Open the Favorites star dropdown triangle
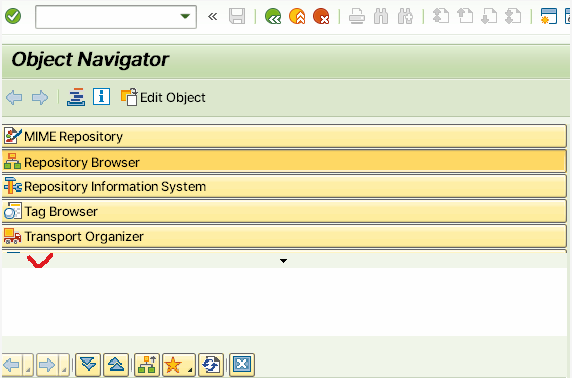Image resolution: width=572 pixels, height=378 pixels. tap(190, 370)
